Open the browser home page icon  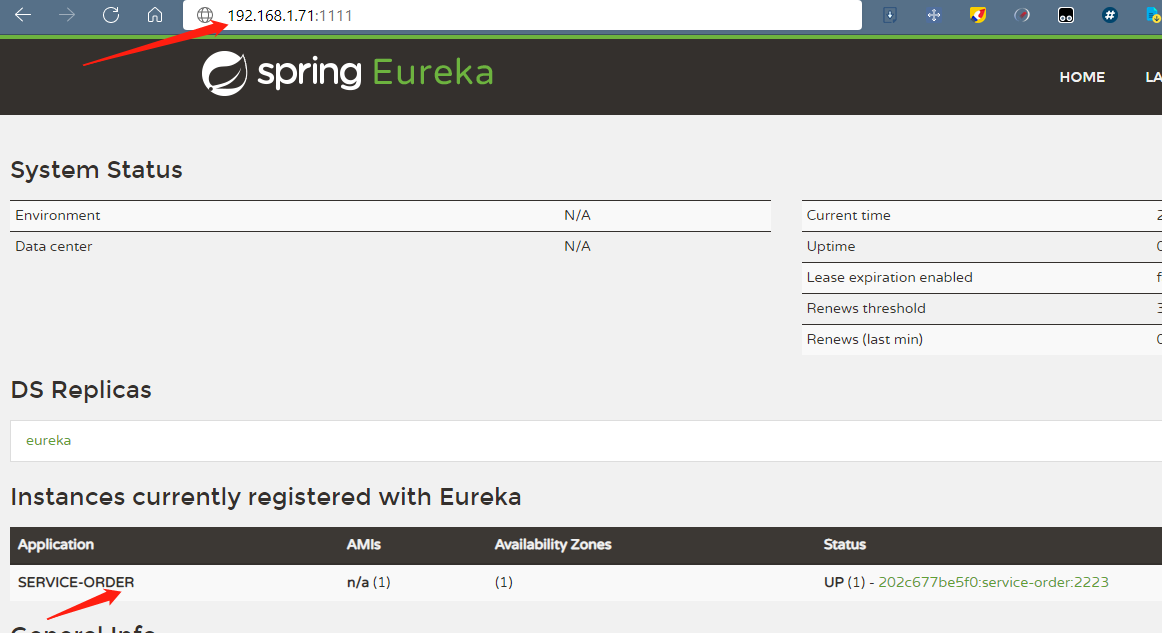click(155, 15)
